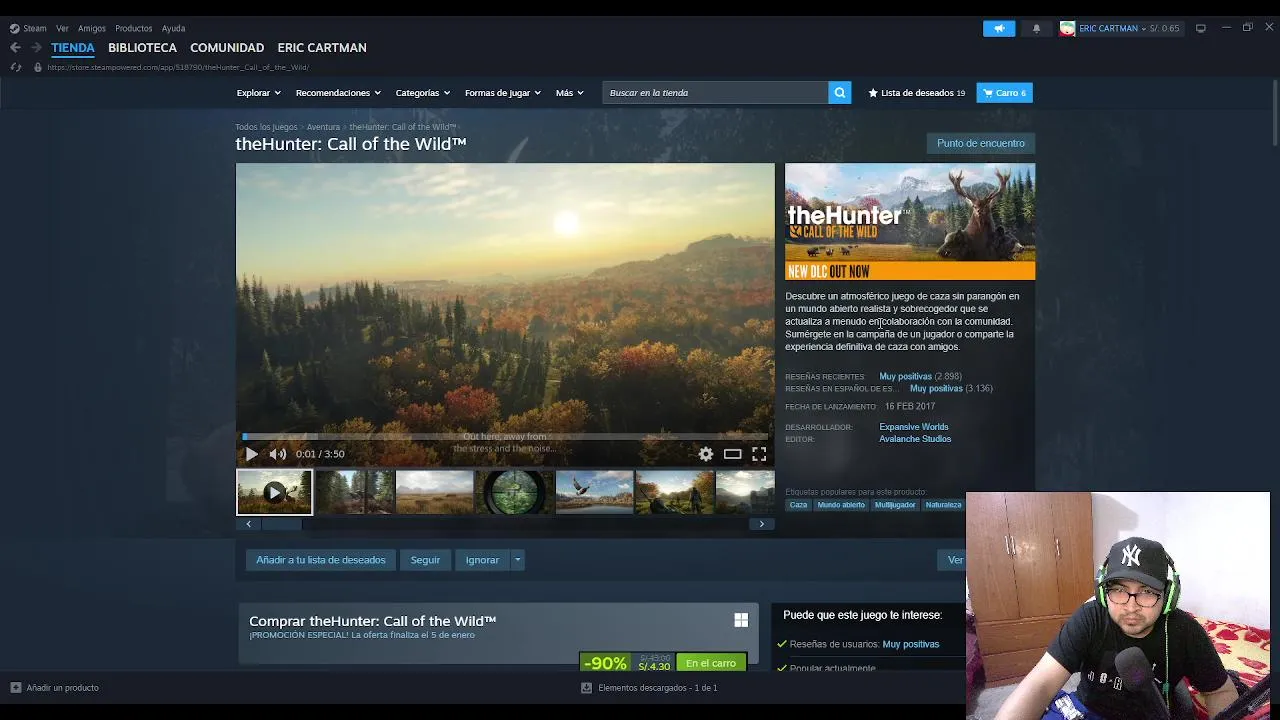Open the ERIC CARTMAN profile tab
This screenshot has width=1280, height=720.
pos(322,47)
